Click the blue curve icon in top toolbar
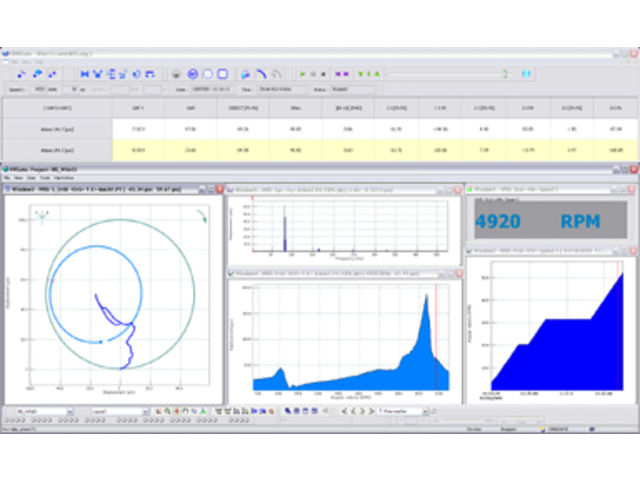 (x=260, y=73)
